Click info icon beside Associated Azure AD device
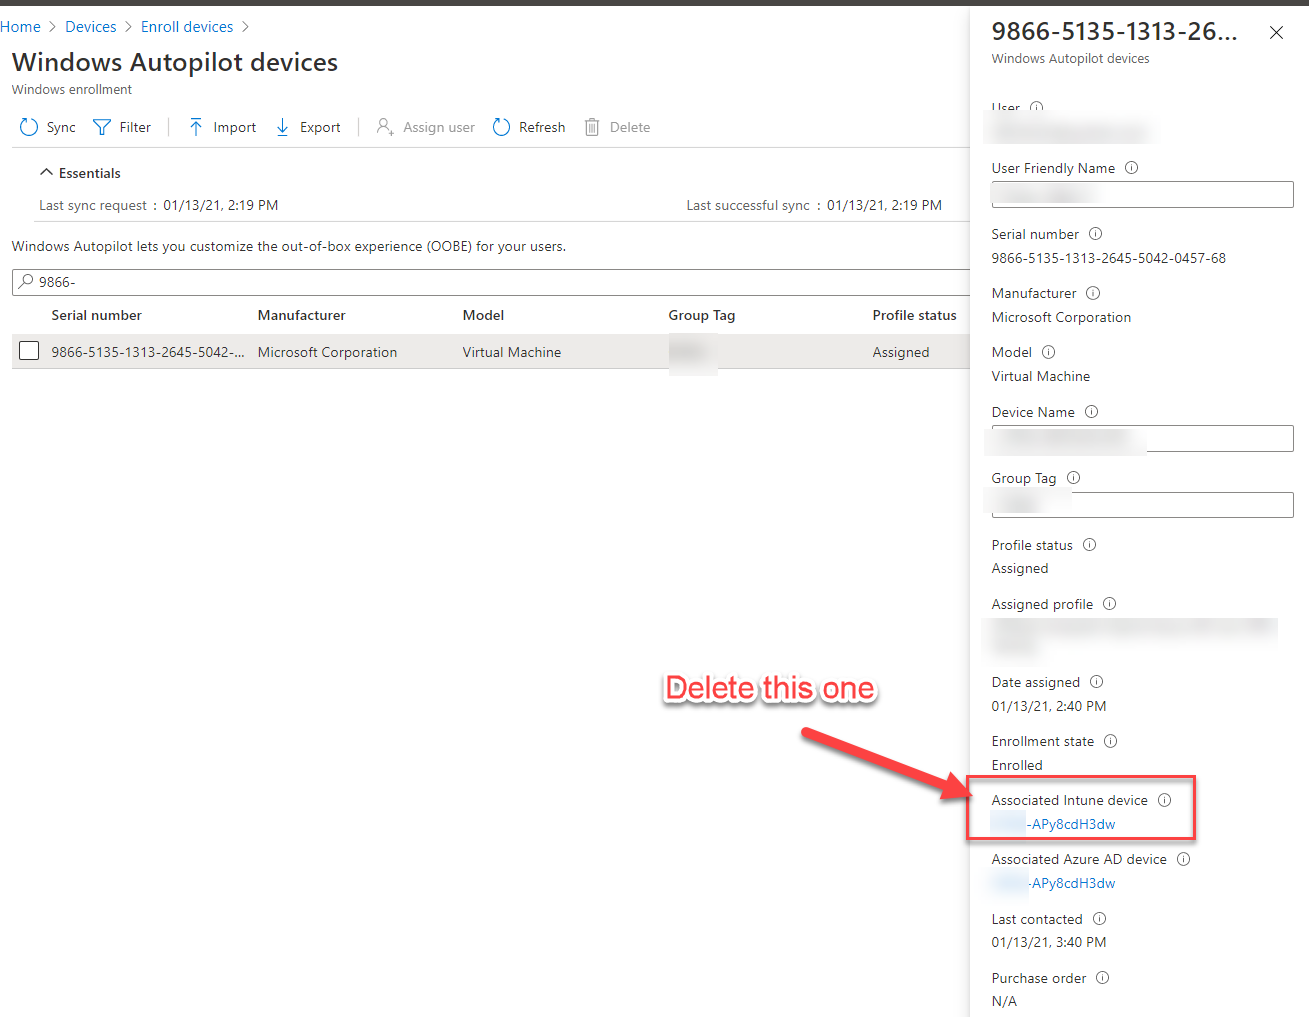This screenshot has height=1017, width=1309. pos(1183,859)
